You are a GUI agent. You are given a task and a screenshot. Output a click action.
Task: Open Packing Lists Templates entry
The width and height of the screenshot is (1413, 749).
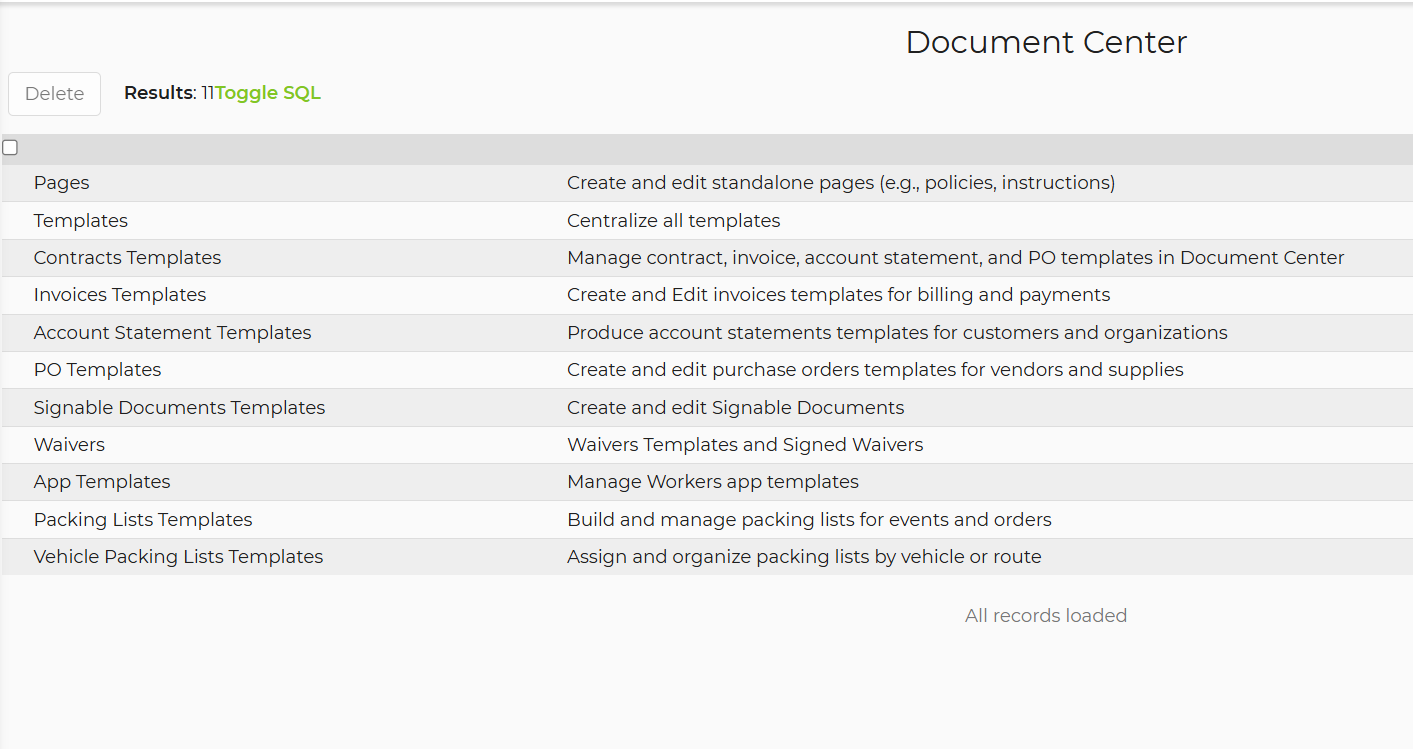pos(143,520)
